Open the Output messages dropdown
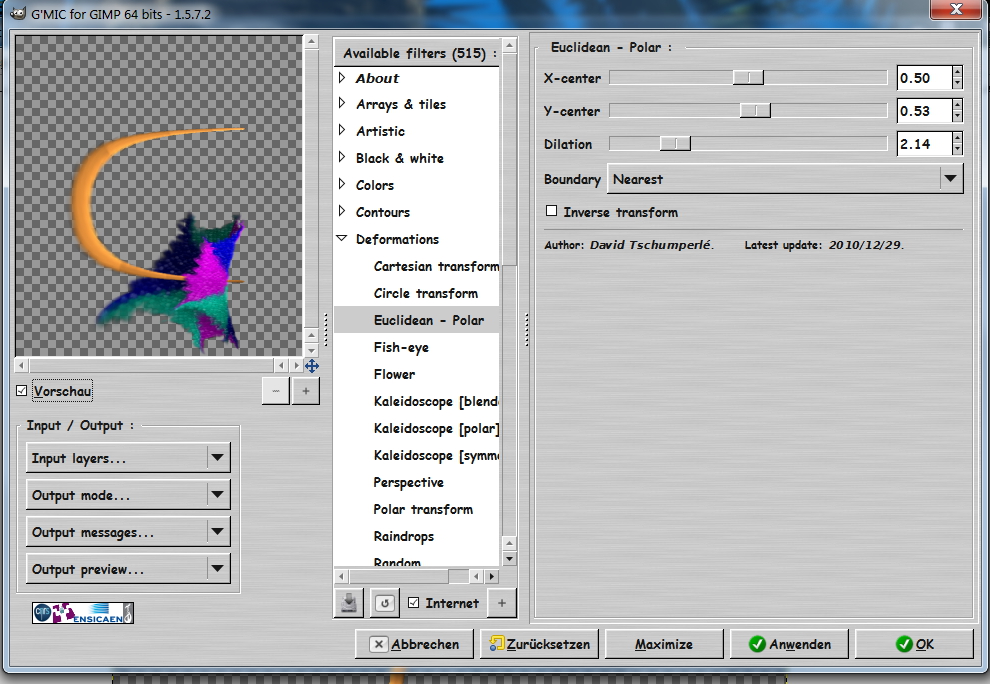990x684 pixels. (128, 532)
